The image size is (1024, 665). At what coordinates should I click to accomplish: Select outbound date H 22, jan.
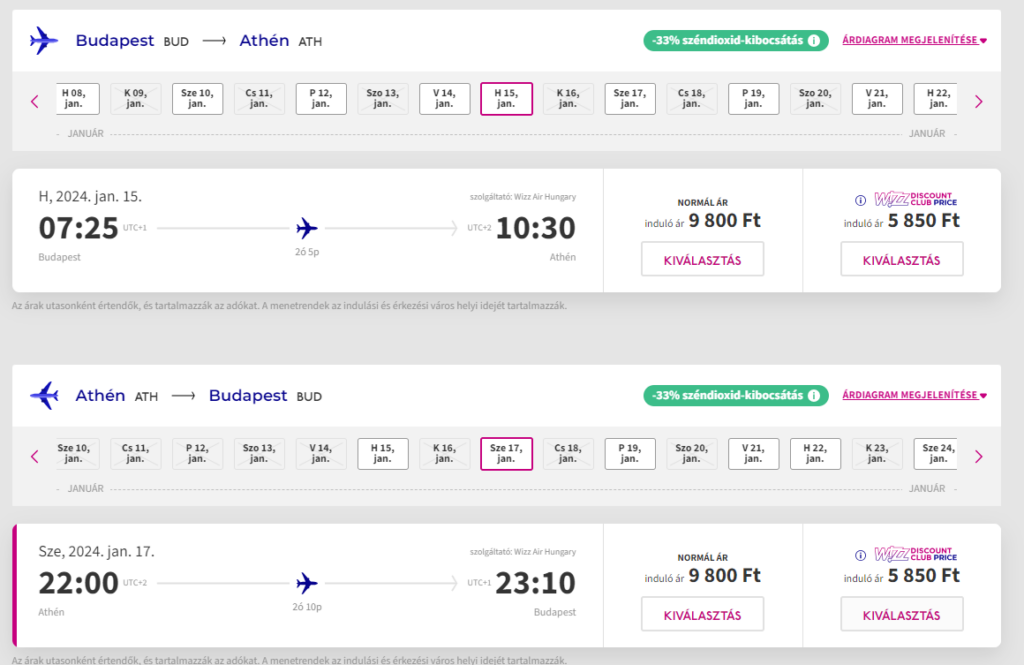[938, 98]
